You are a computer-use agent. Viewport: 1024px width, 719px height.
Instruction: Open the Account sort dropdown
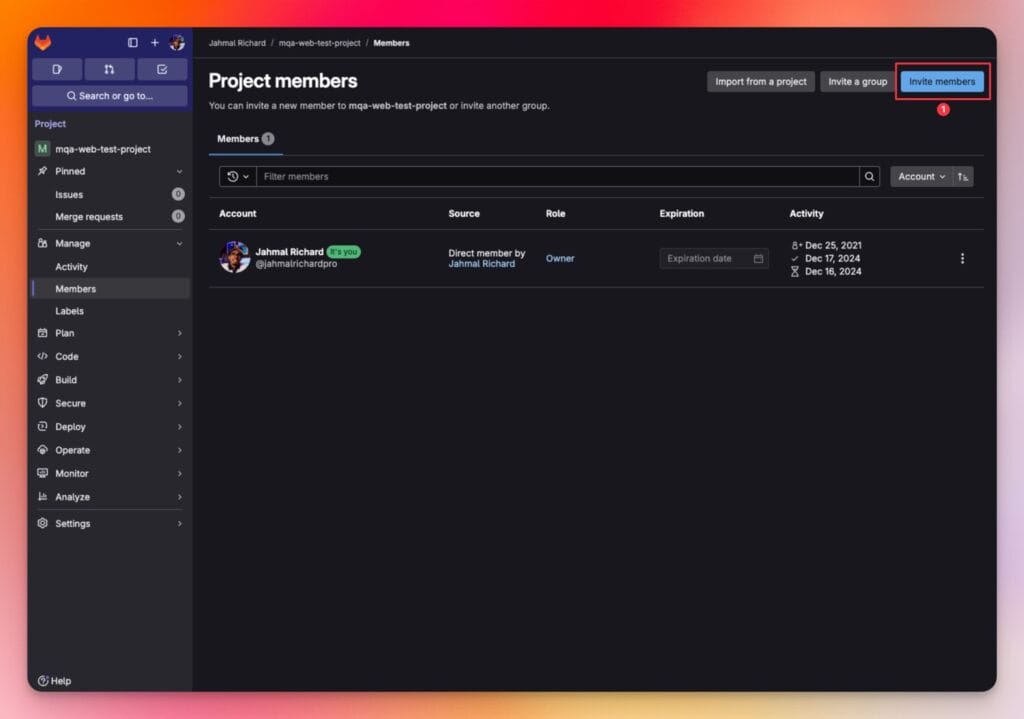click(921, 177)
